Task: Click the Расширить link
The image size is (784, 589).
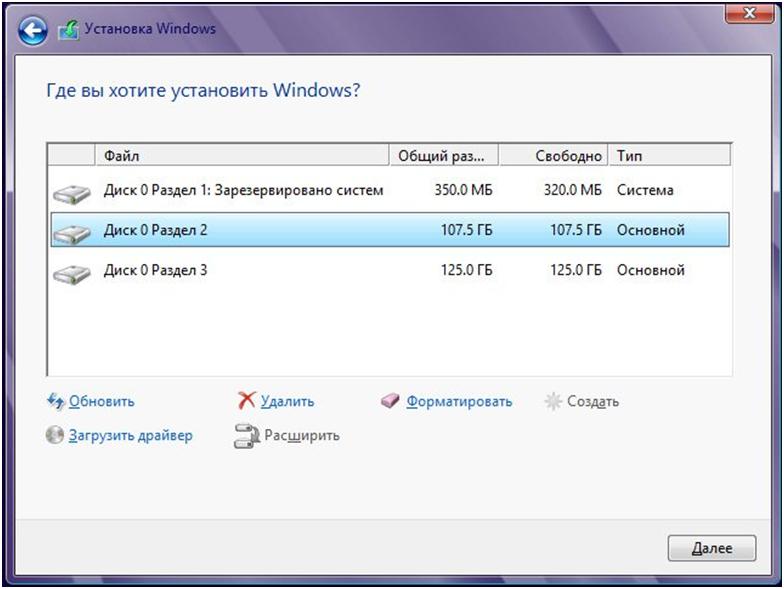Action: [302, 436]
